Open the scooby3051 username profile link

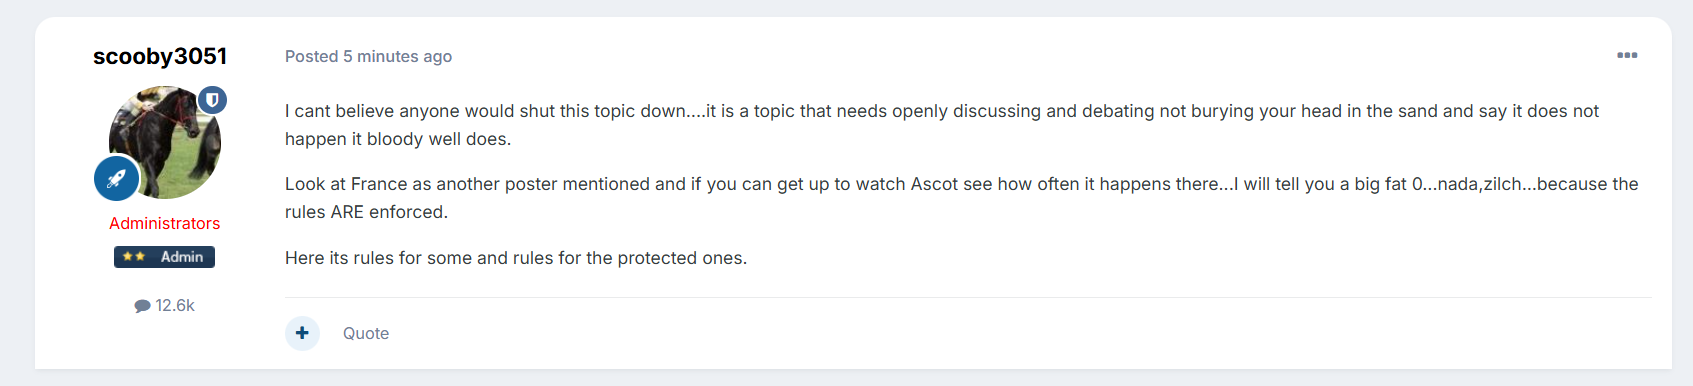[160, 56]
